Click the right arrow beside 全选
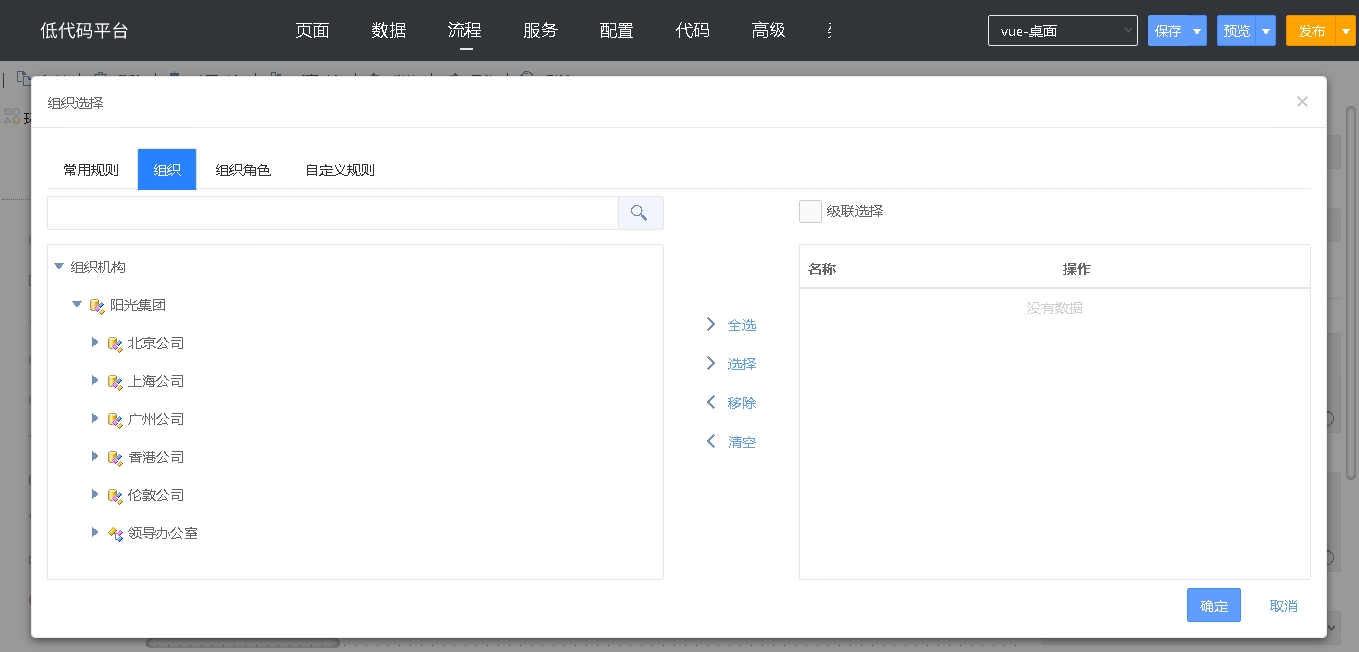Viewport: 1359px width, 652px height. click(711, 324)
